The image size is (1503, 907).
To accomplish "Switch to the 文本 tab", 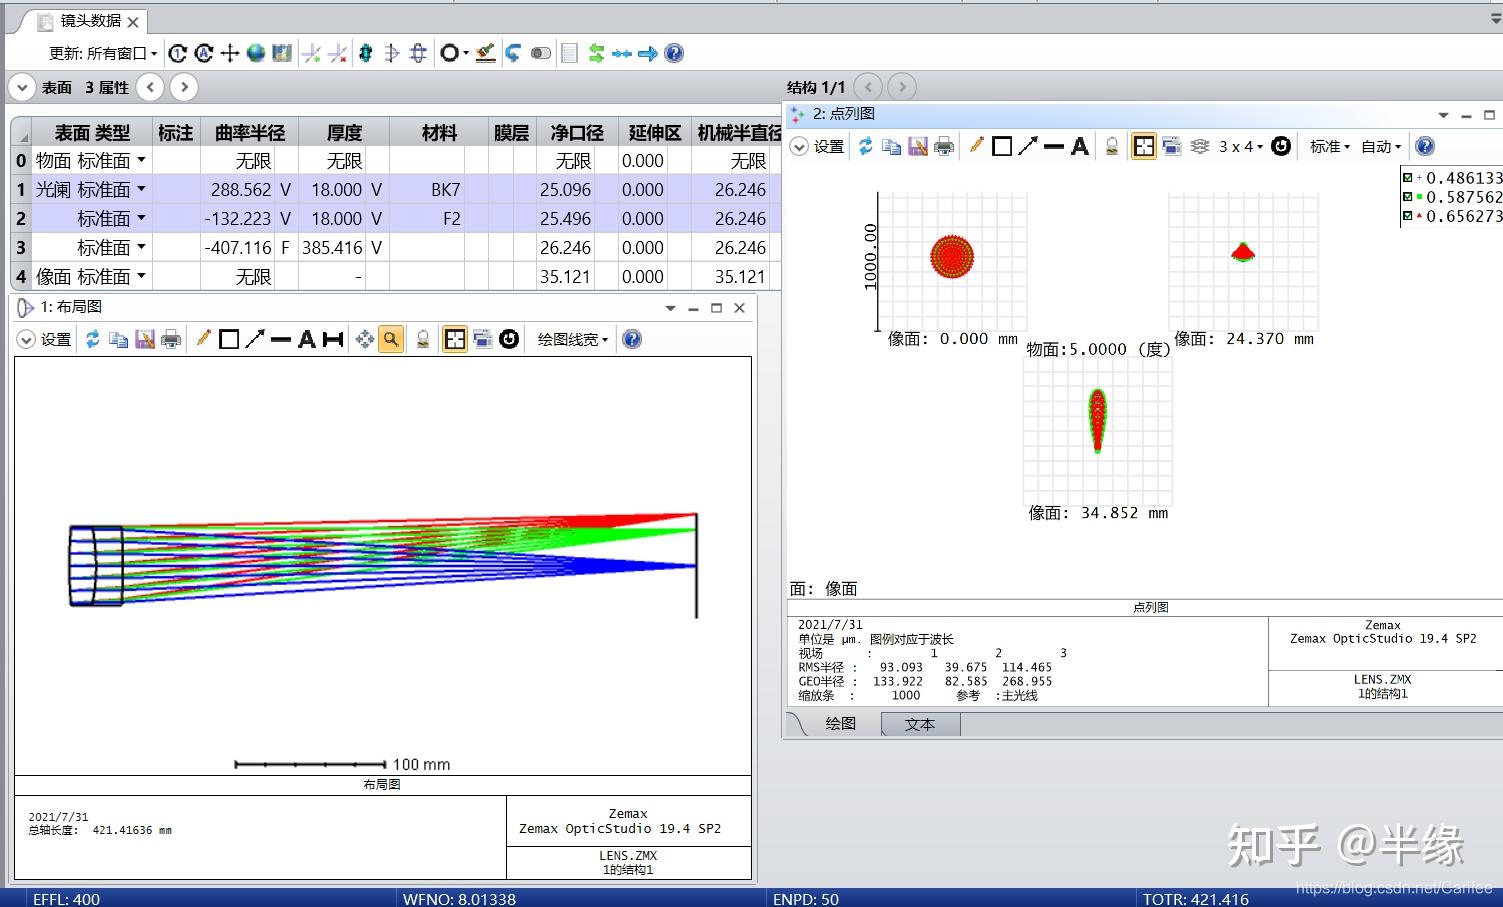I will (x=919, y=724).
